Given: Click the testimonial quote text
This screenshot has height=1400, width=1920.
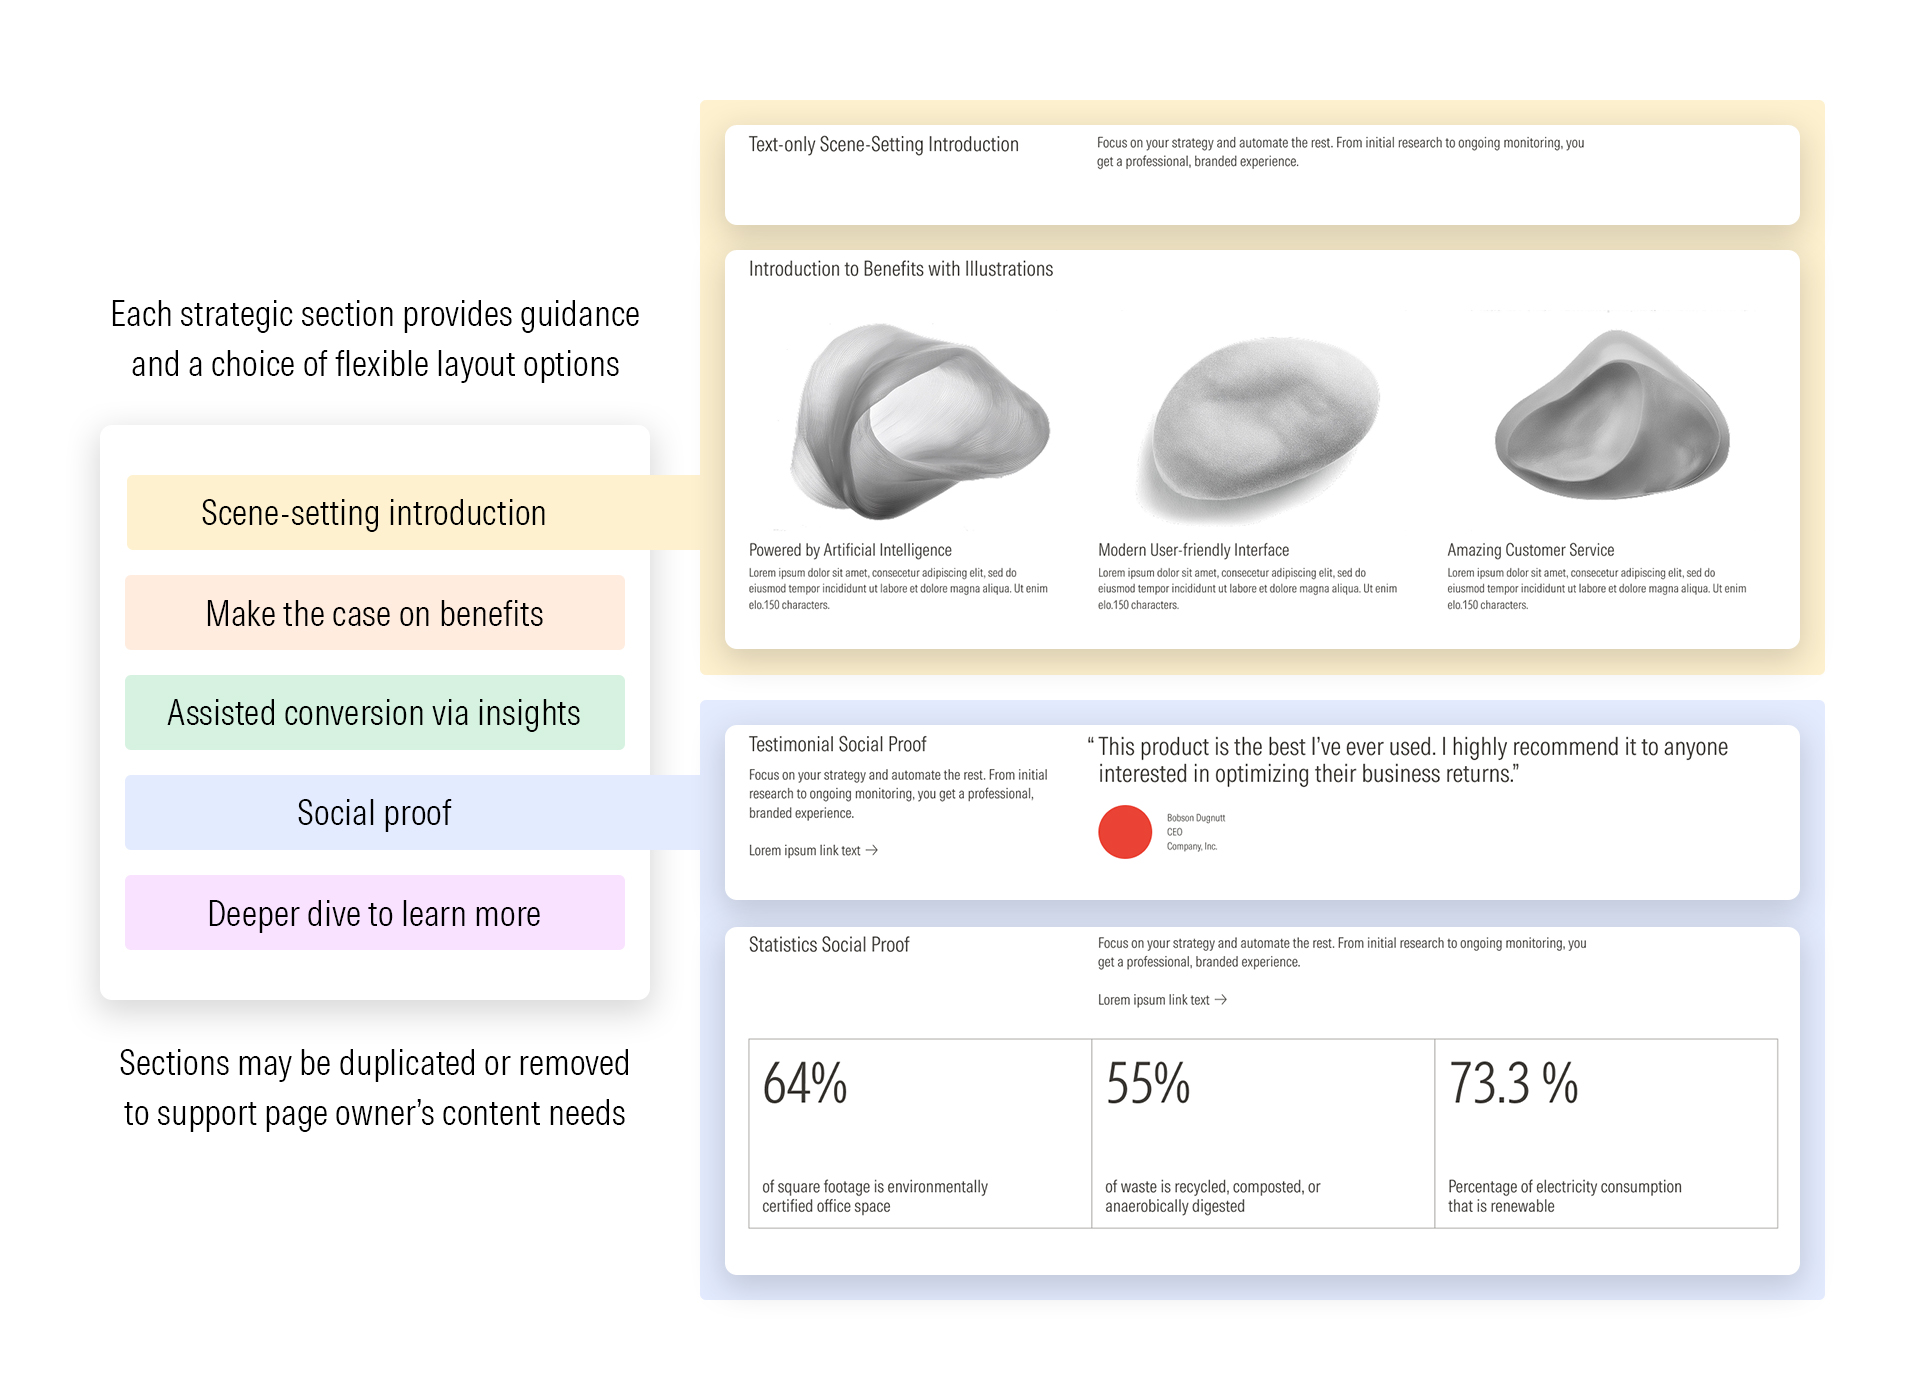Looking at the screenshot, I should 1412,760.
